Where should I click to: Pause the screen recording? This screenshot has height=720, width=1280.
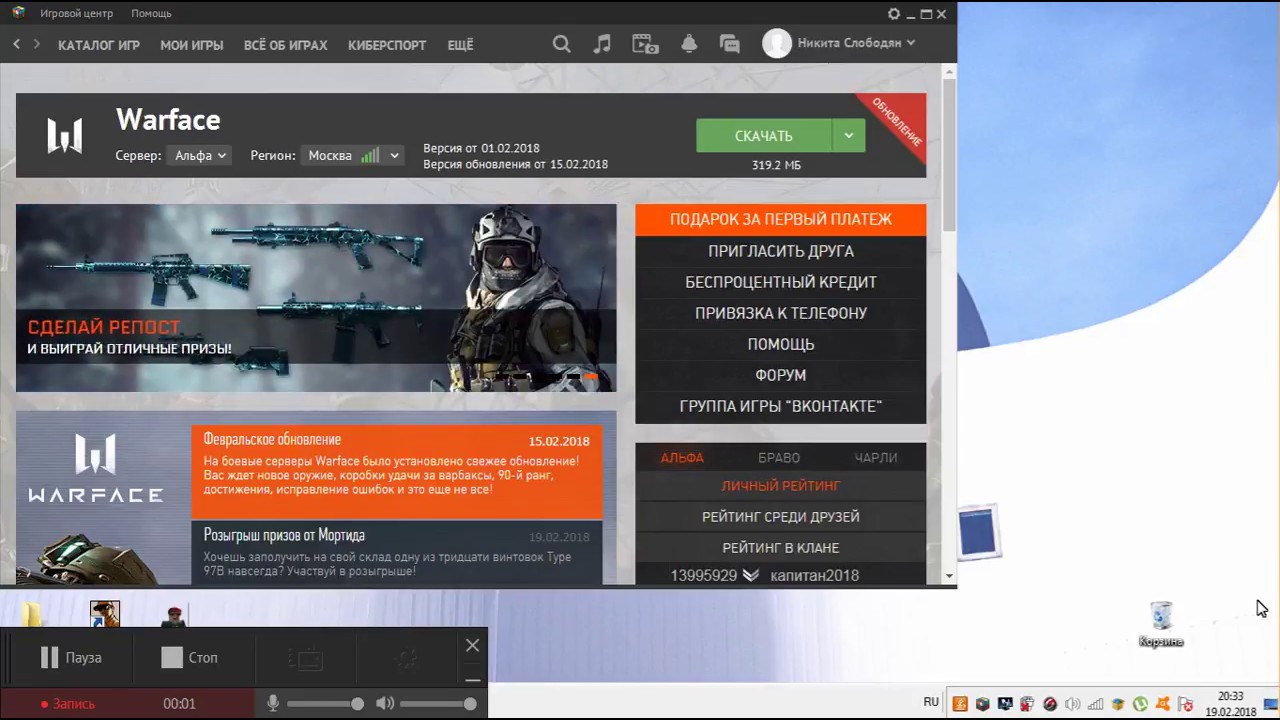coord(71,657)
